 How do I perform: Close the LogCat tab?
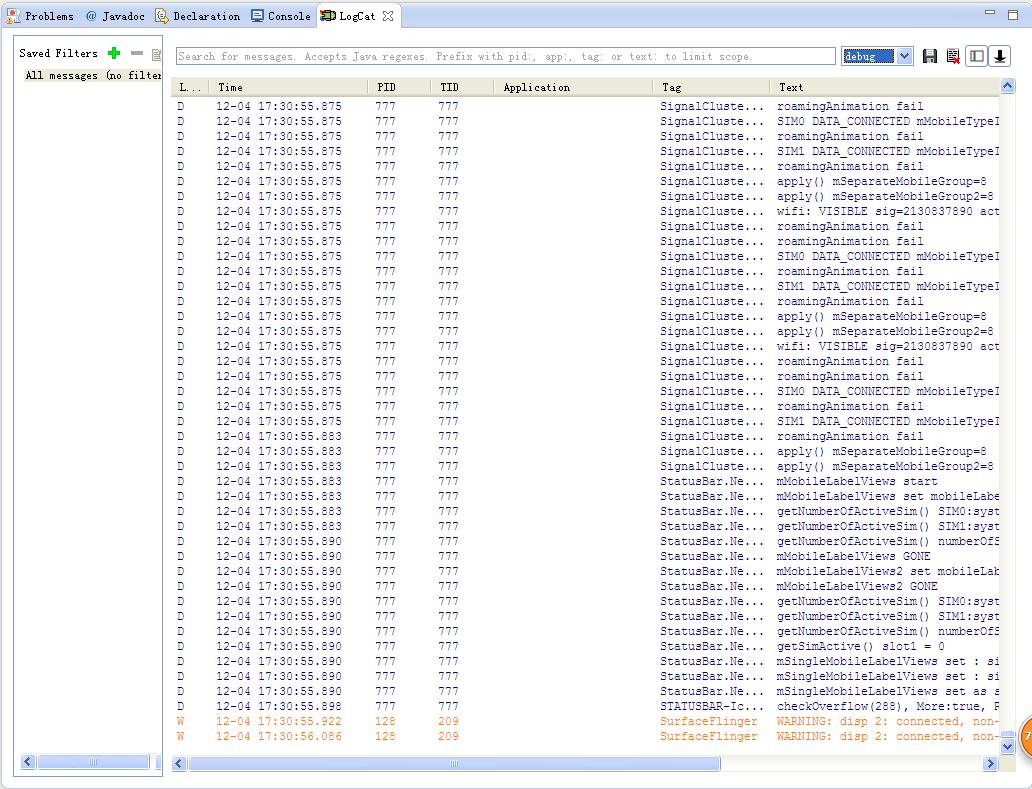pyautogui.click(x=388, y=16)
